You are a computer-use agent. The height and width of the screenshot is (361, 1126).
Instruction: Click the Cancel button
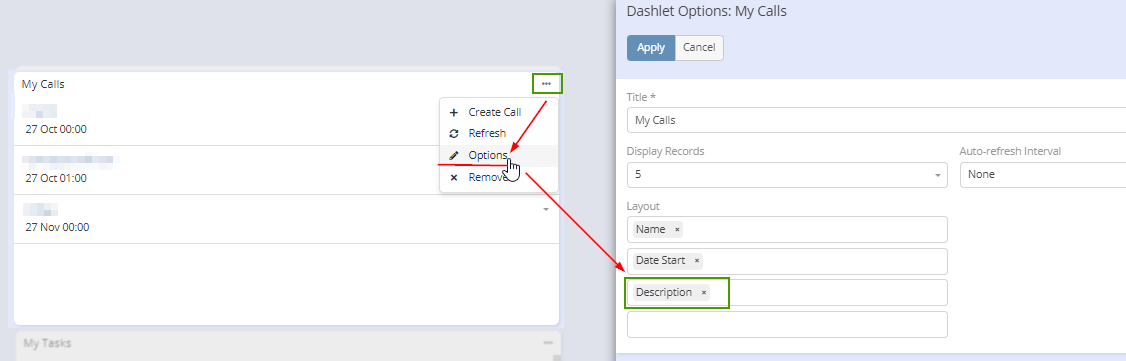[x=699, y=47]
